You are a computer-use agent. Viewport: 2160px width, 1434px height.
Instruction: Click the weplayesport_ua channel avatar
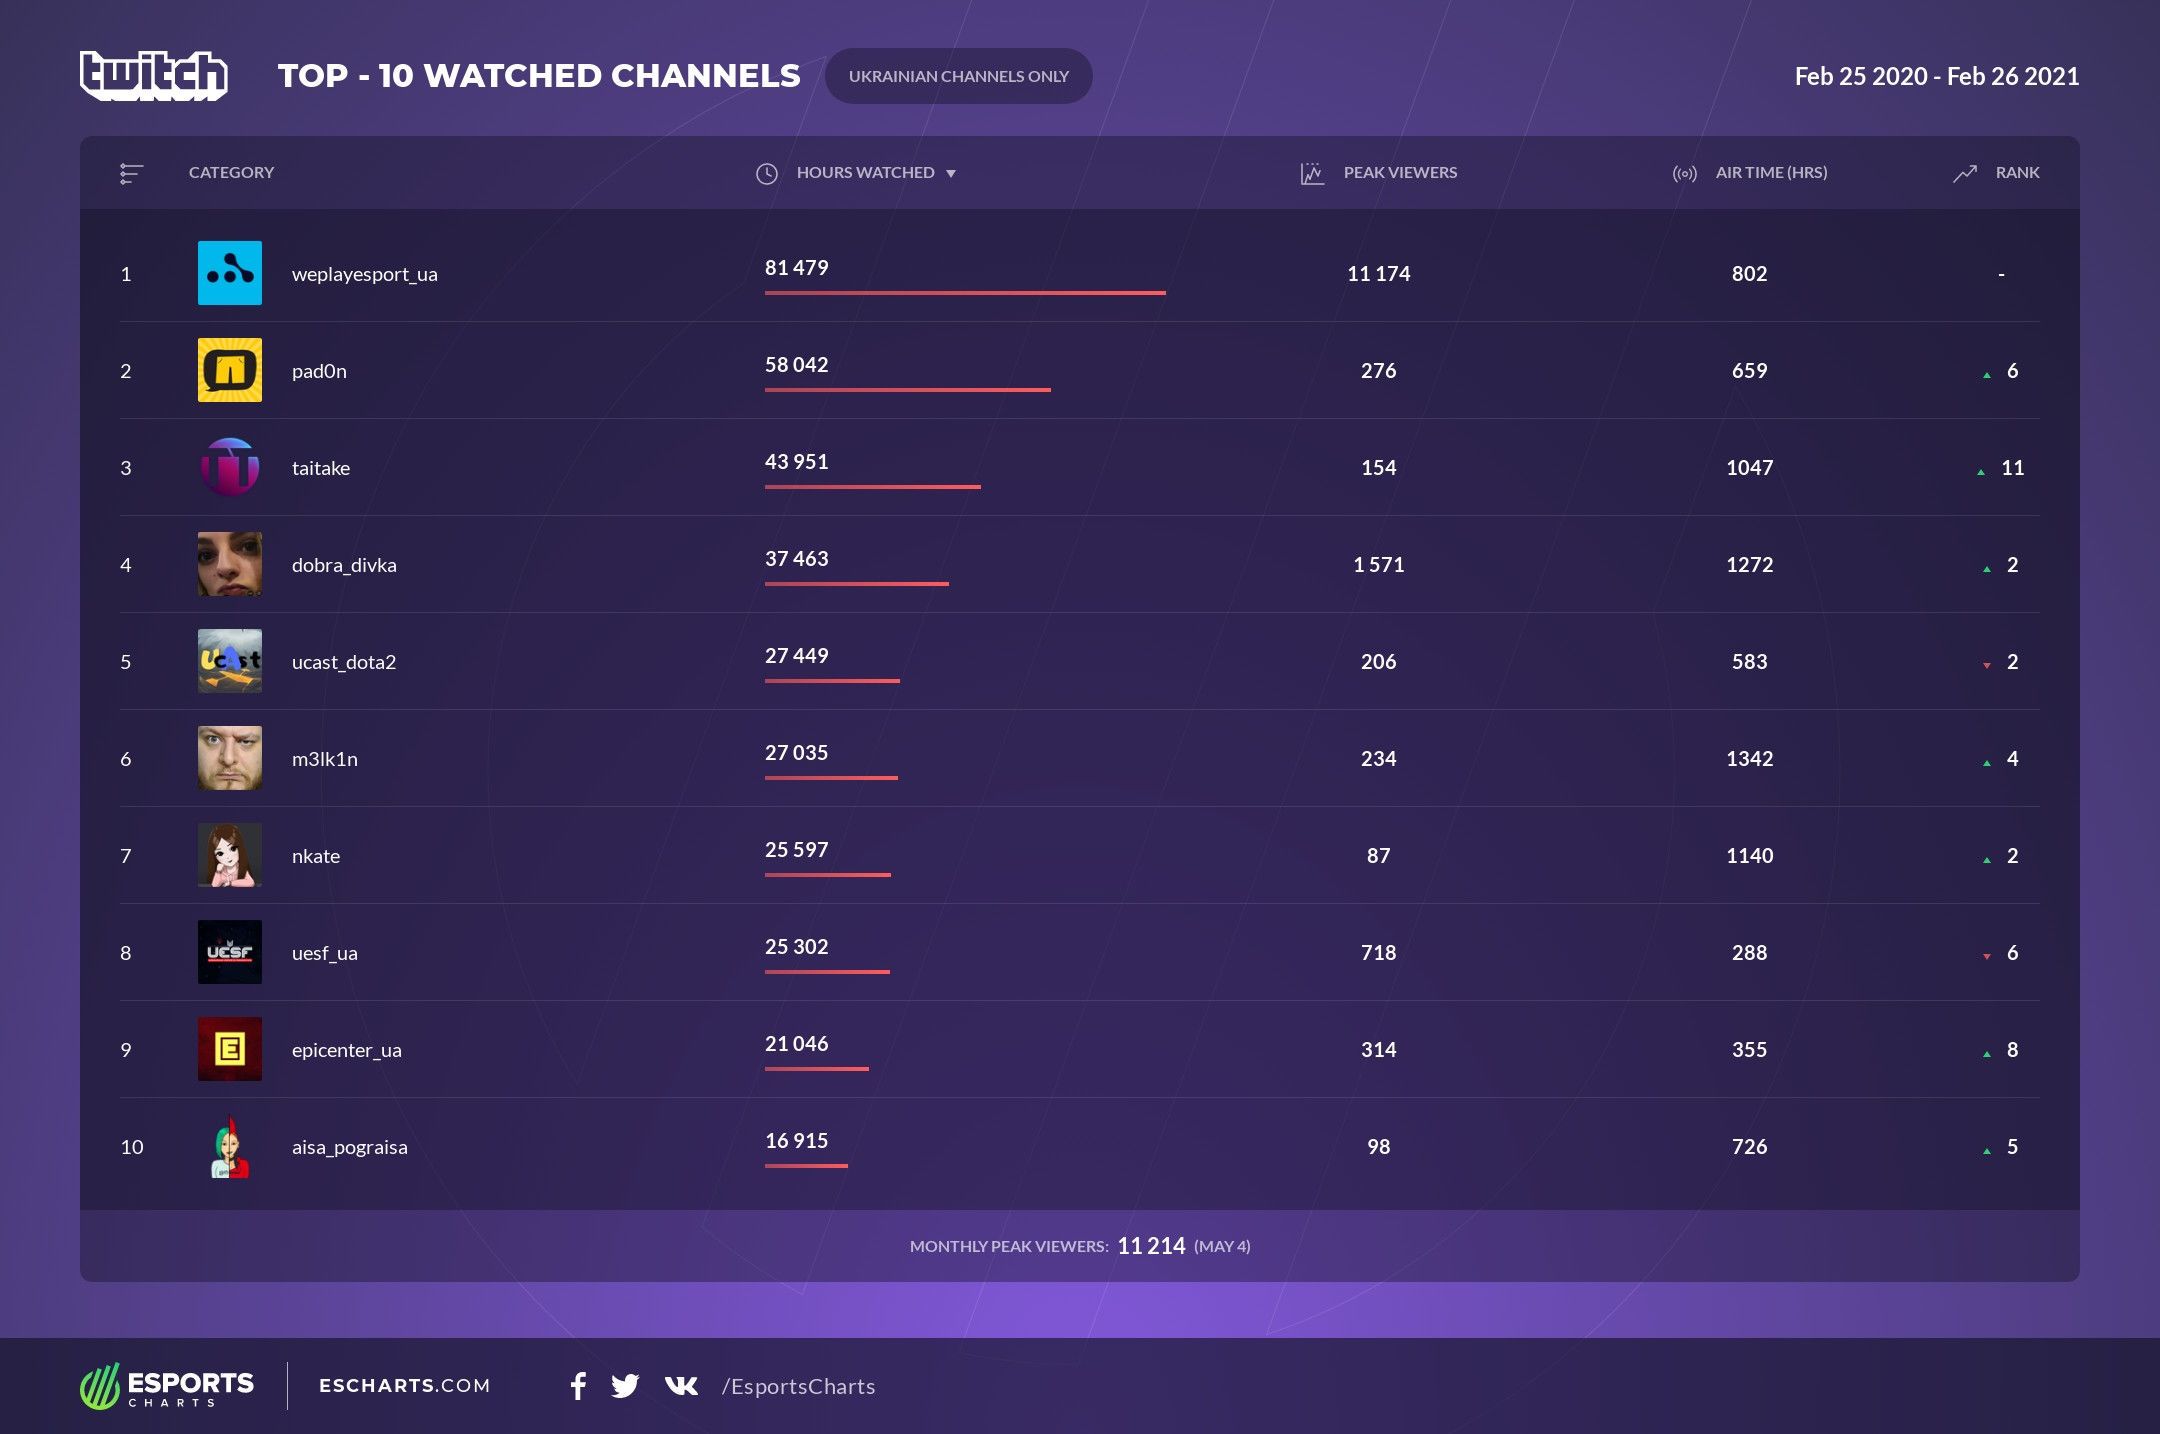230,273
